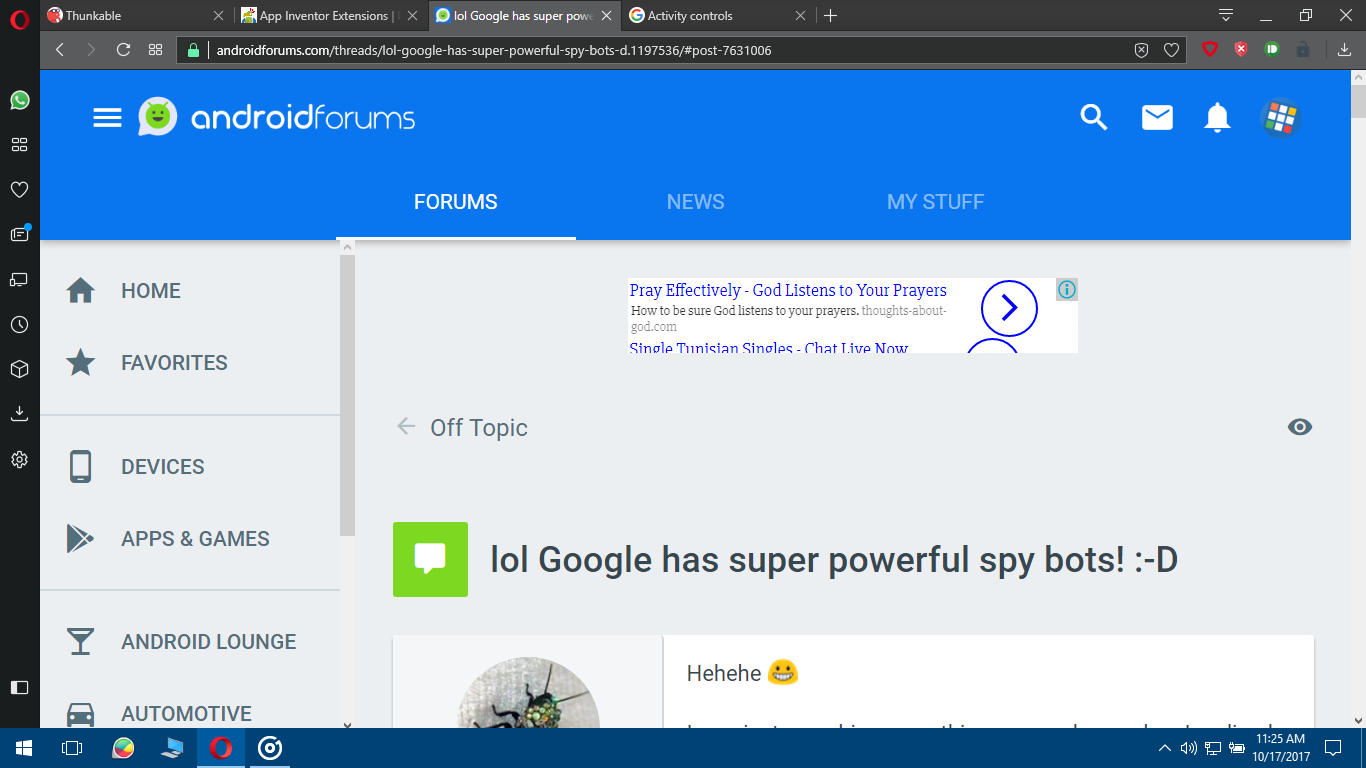Click the ad arrow circle button
The height and width of the screenshot is (768, 1366).
tap(1009, 308)
